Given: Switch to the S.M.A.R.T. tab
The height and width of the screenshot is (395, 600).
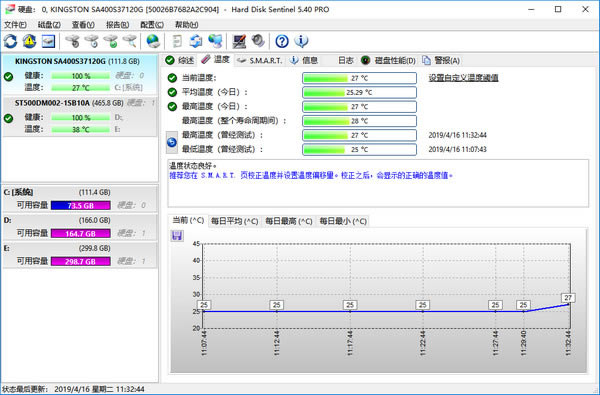Looking at the screenshot, I should pos(259,60).
